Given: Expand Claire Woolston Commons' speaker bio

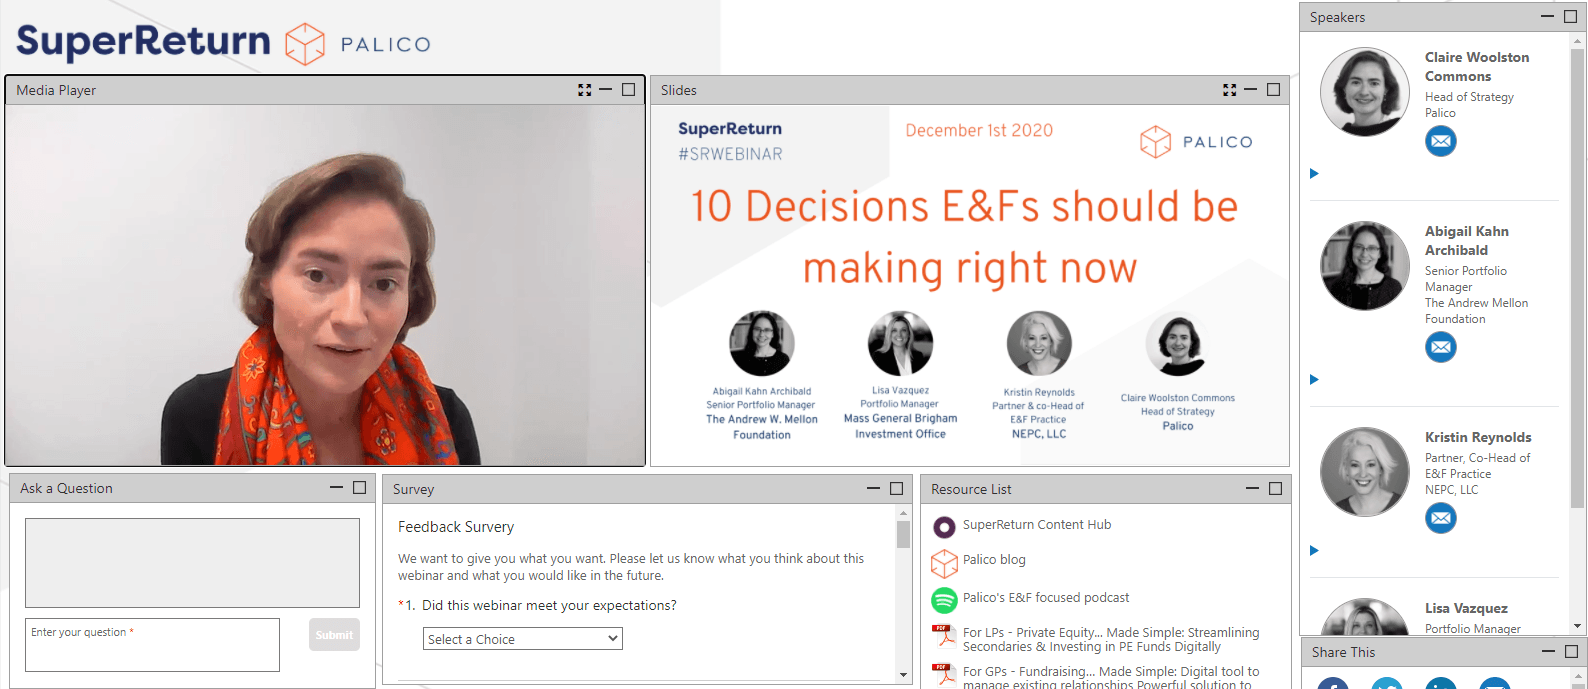Looking at the screenshot, I should pyautogui.click(x=1315, y=174).
